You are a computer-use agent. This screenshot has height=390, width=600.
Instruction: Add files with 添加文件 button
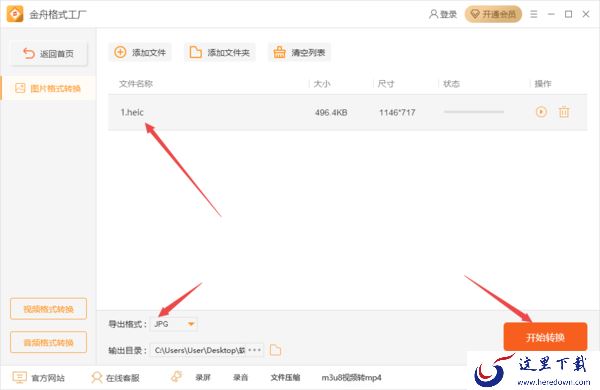click(x=140, y=52)
